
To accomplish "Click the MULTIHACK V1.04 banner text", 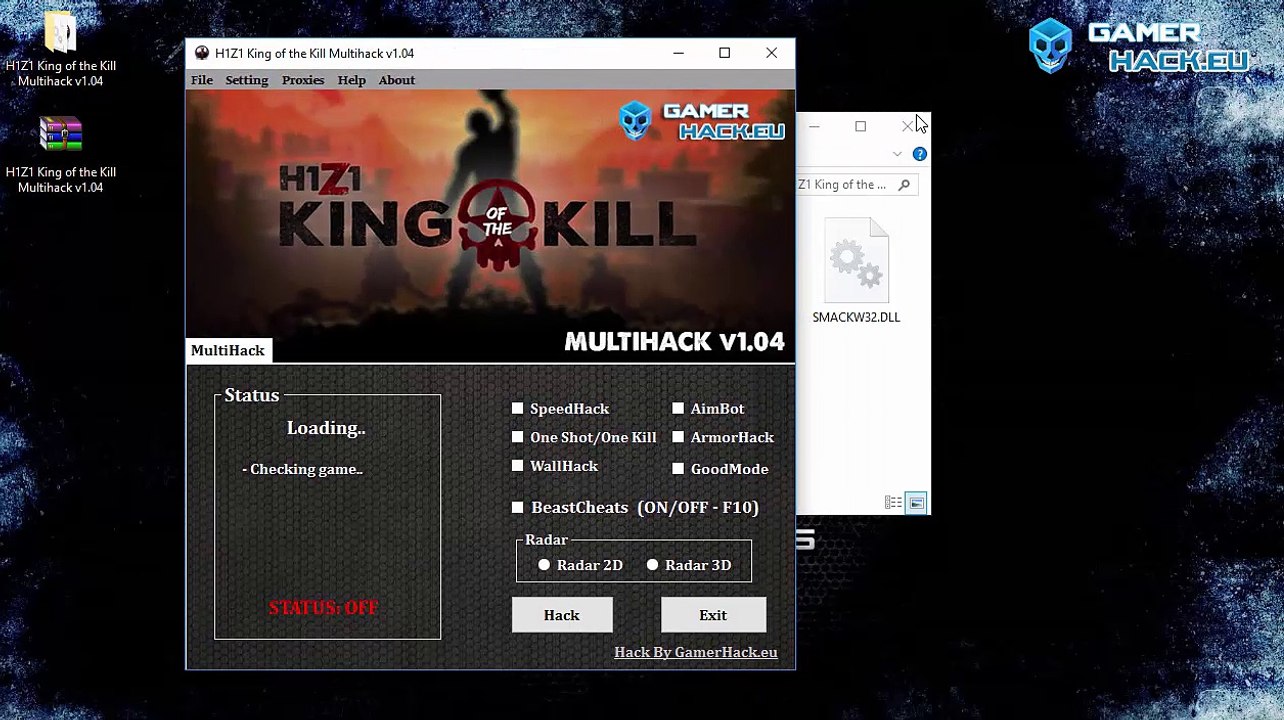I will tap(674, 342).
